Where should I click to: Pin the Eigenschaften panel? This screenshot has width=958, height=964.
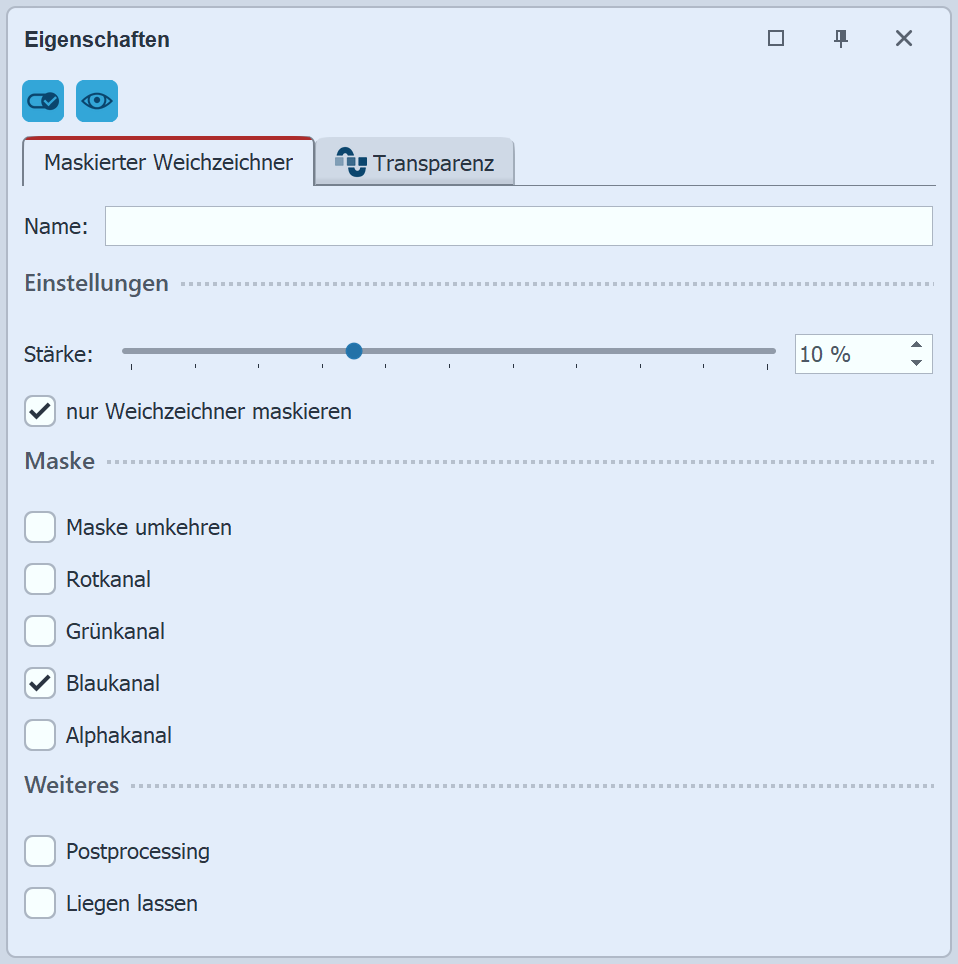[841, 39]
